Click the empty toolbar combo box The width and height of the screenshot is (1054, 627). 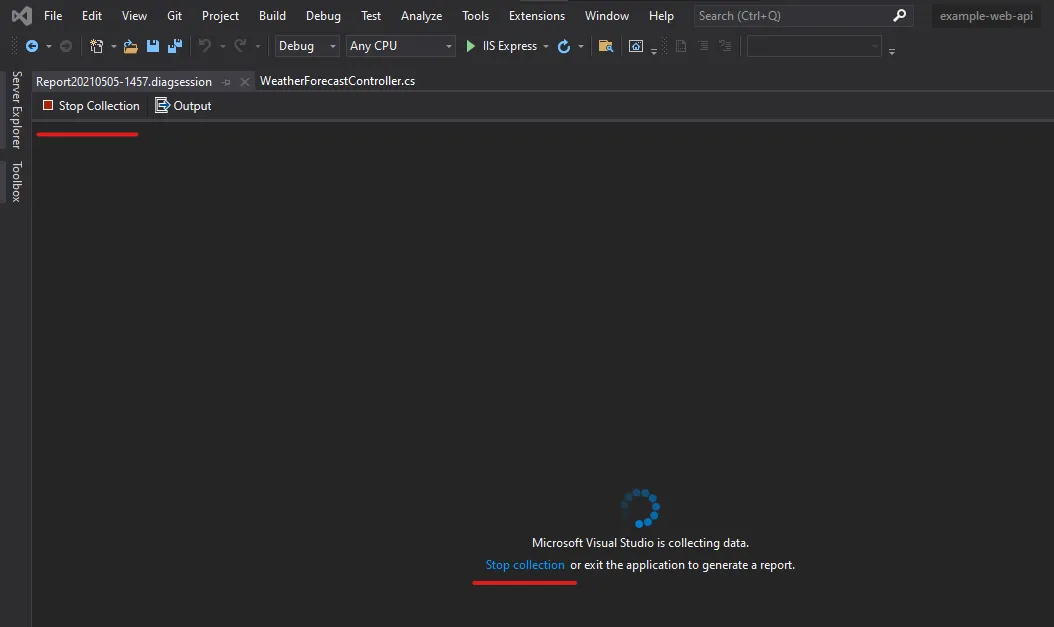click(814, 46)
